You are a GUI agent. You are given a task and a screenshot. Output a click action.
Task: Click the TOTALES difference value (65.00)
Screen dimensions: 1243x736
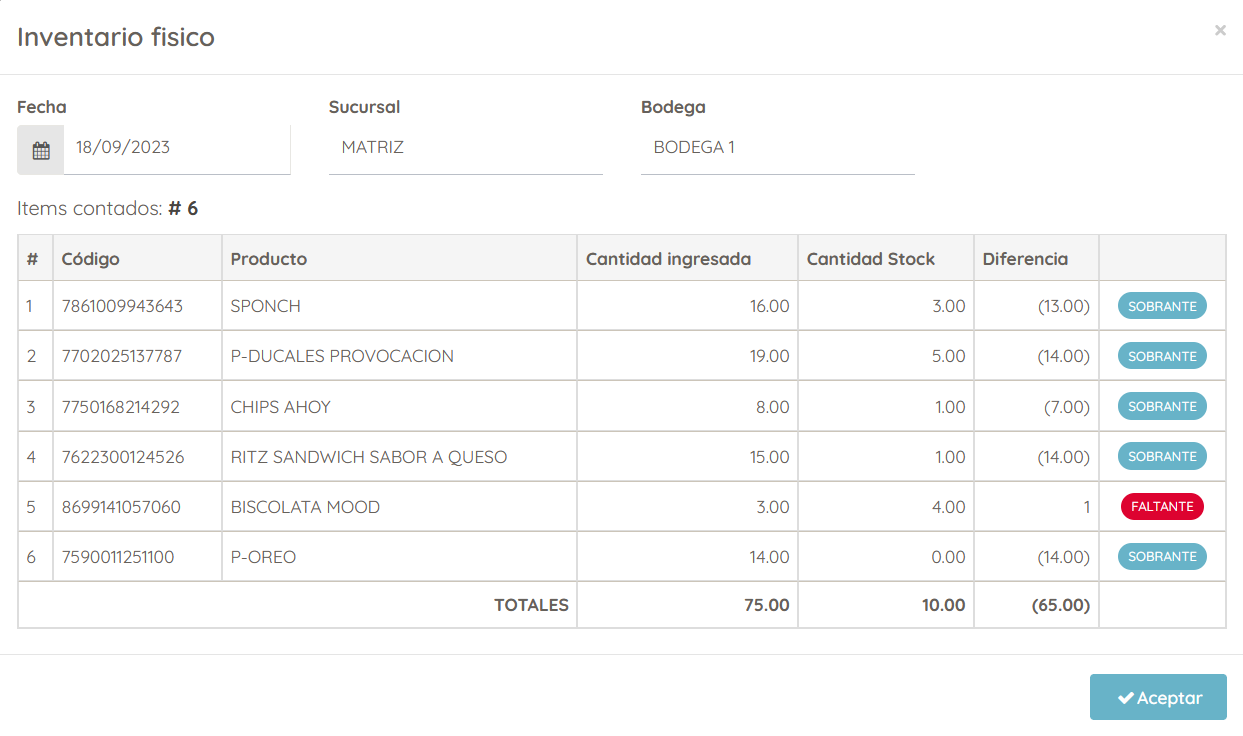(1061, 605)
